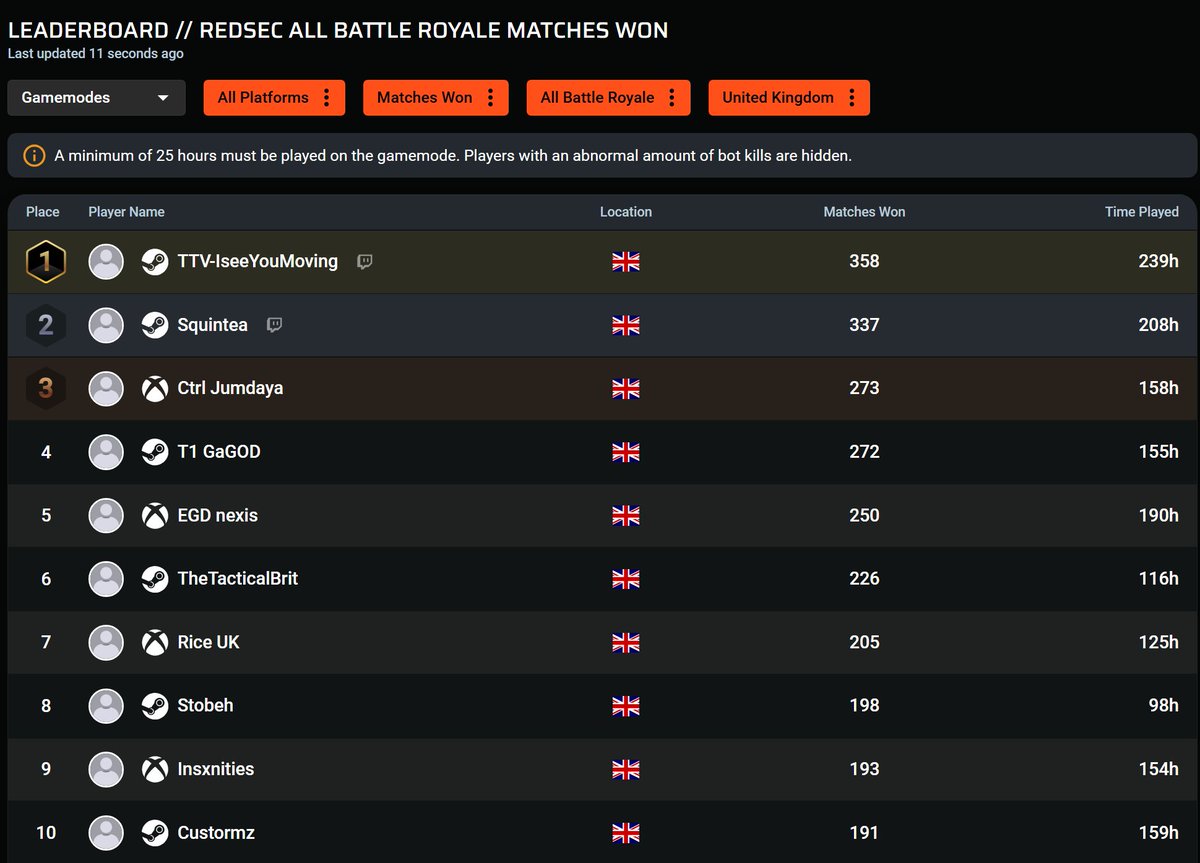Click the UK flag in EGD nexis's row
This screenshot has width=1200, height=863.
coord(626,515)
